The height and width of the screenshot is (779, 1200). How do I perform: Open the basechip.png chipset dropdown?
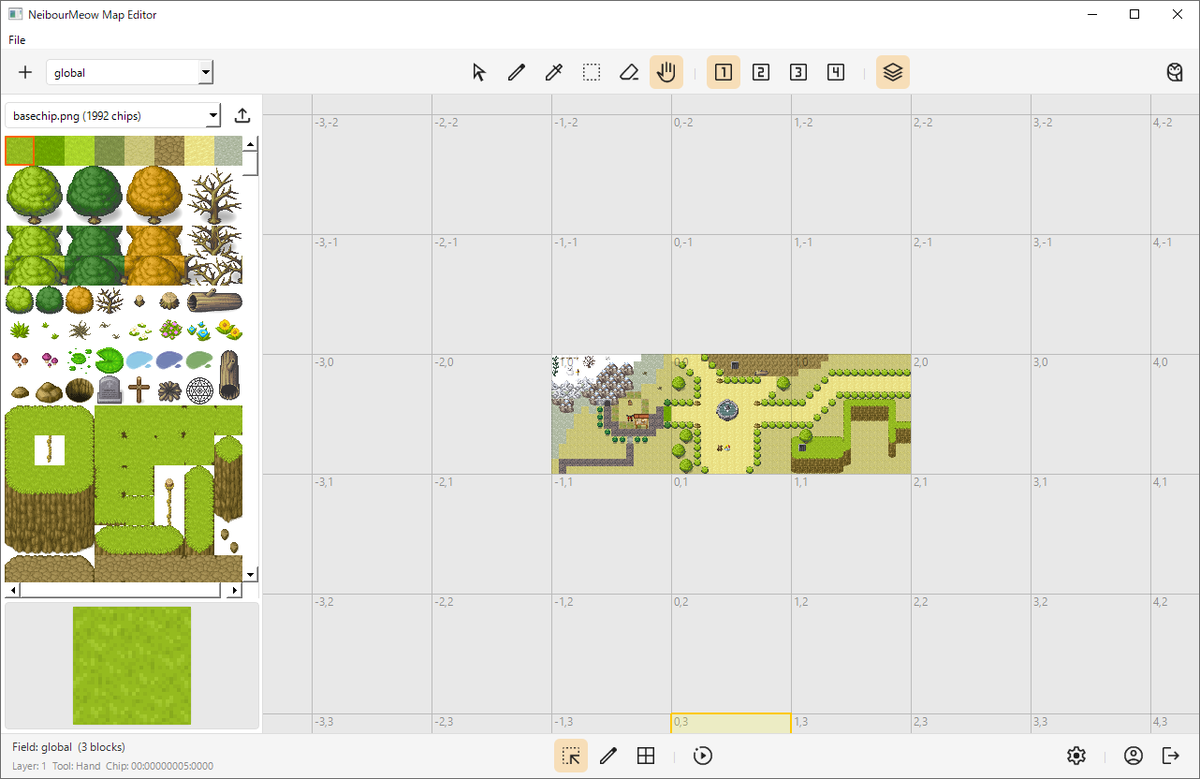point(113,116)
